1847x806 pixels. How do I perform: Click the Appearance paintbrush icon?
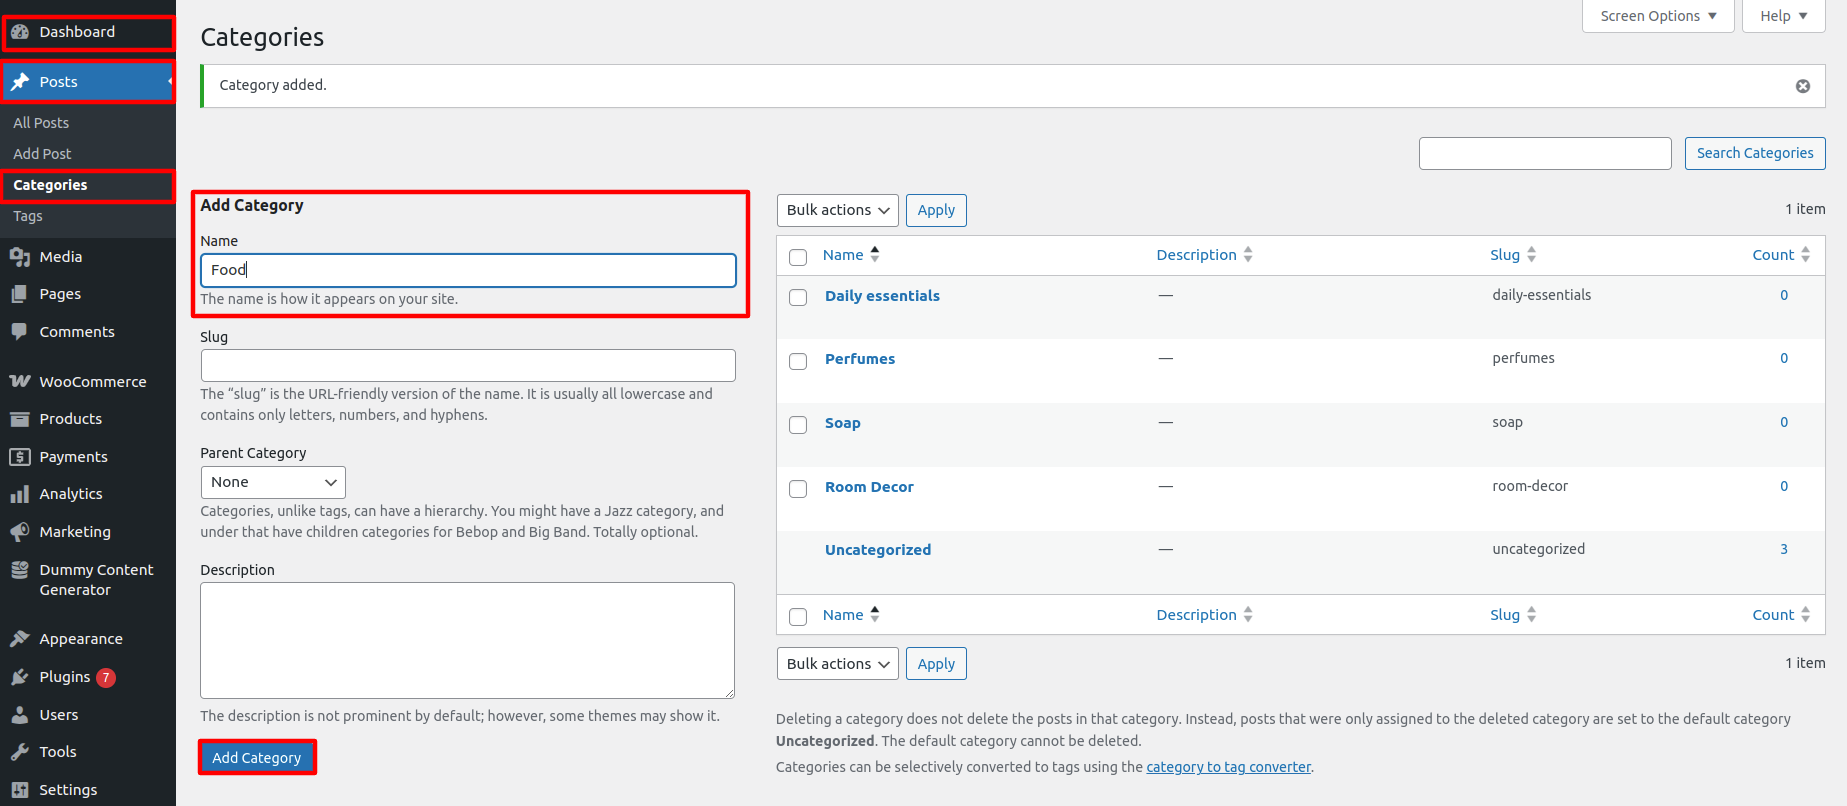click(x=20, y=639)
